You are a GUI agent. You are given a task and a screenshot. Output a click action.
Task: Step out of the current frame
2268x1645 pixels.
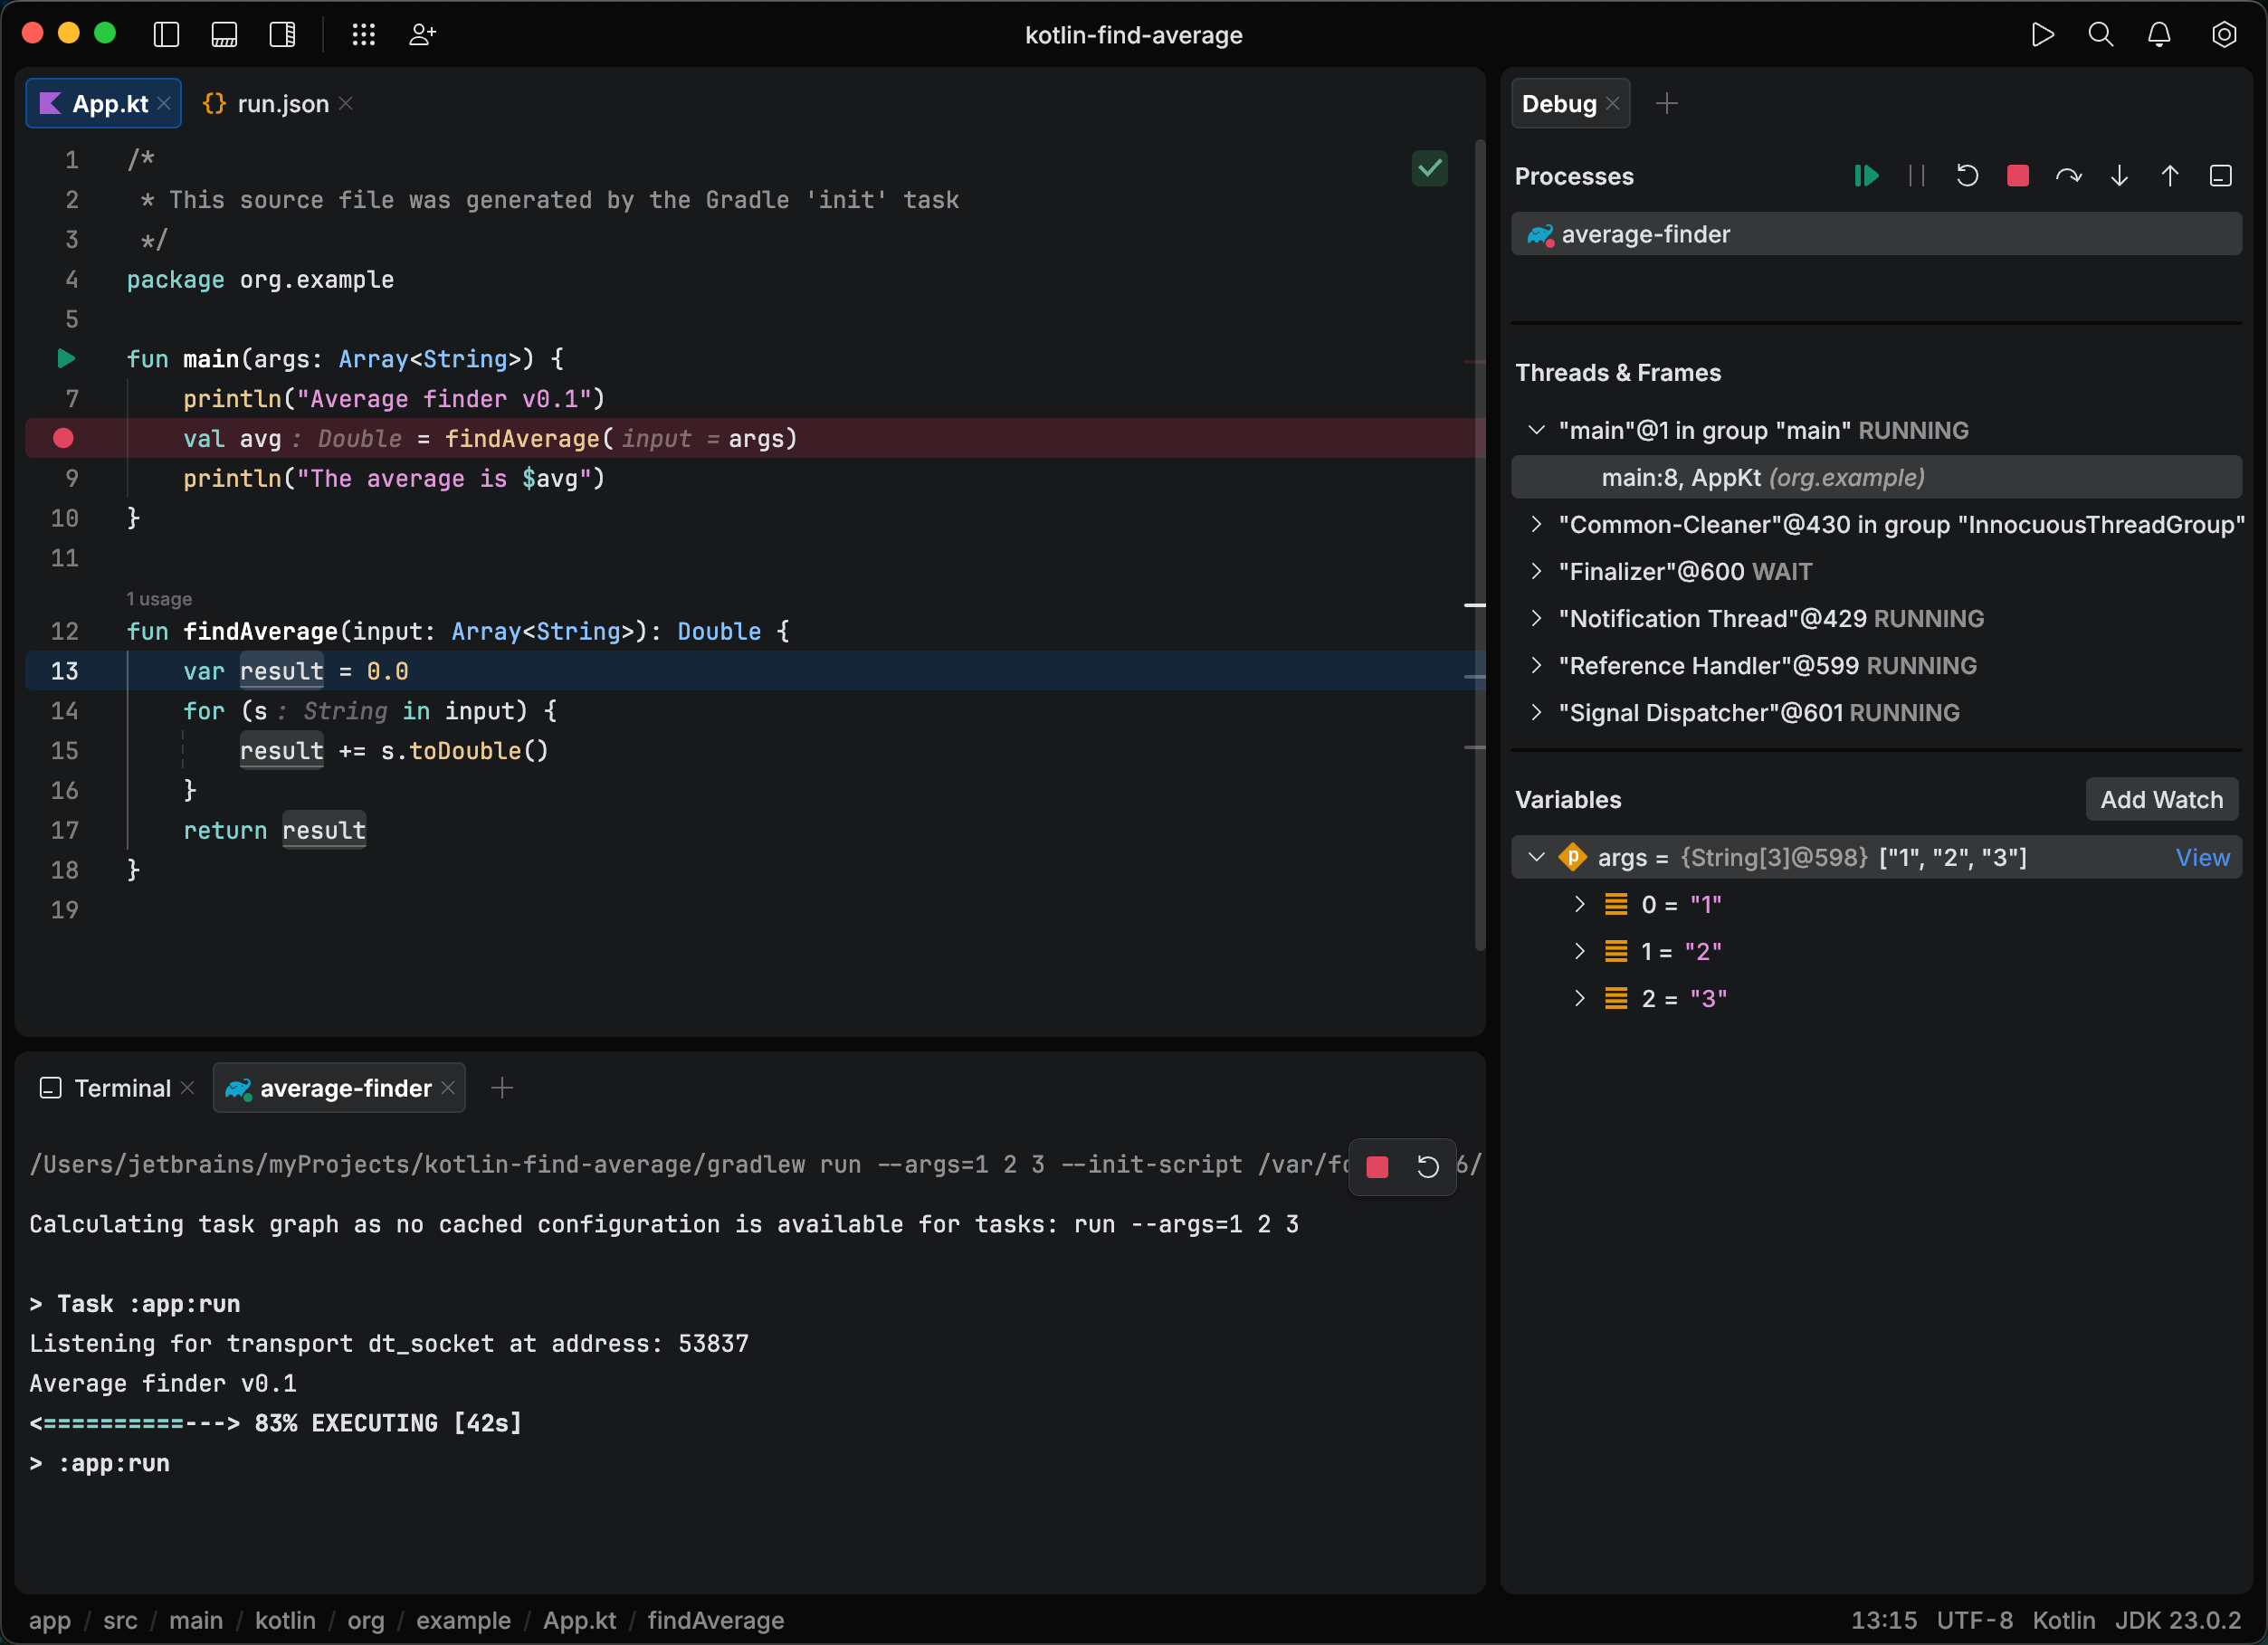coord(2169,175)
